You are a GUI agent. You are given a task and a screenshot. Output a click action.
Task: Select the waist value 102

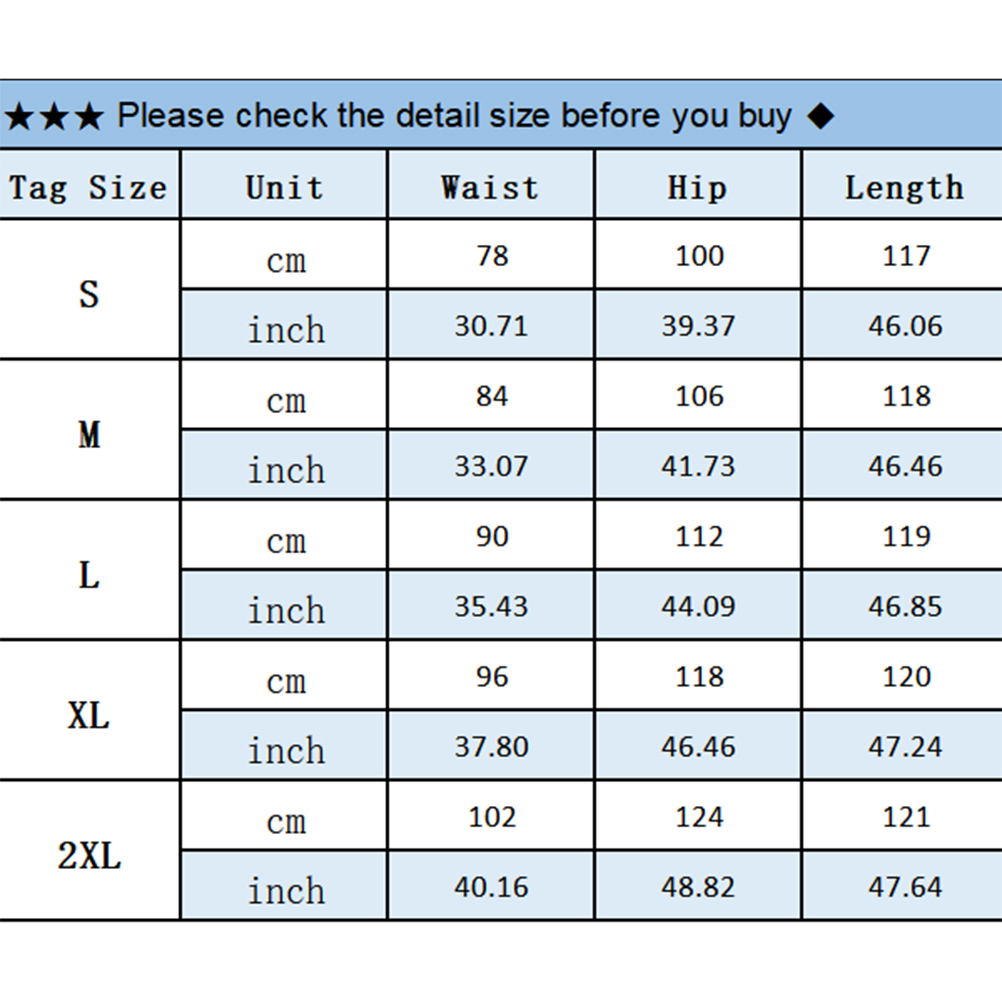(492, 817)
